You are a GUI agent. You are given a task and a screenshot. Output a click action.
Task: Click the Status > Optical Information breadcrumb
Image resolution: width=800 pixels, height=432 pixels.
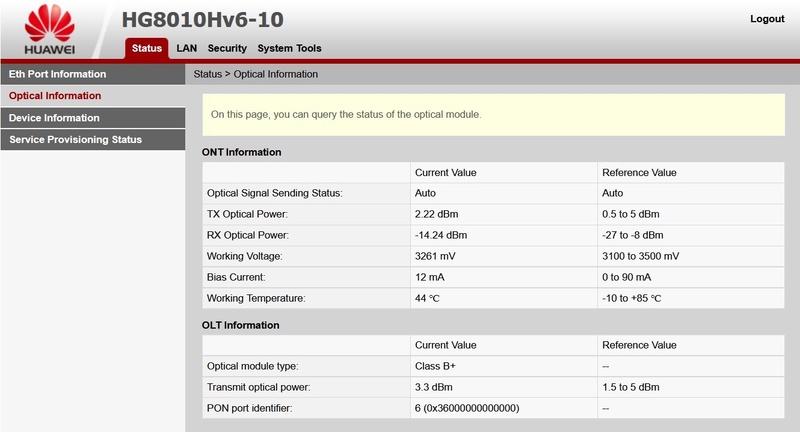tap(255, 74)
